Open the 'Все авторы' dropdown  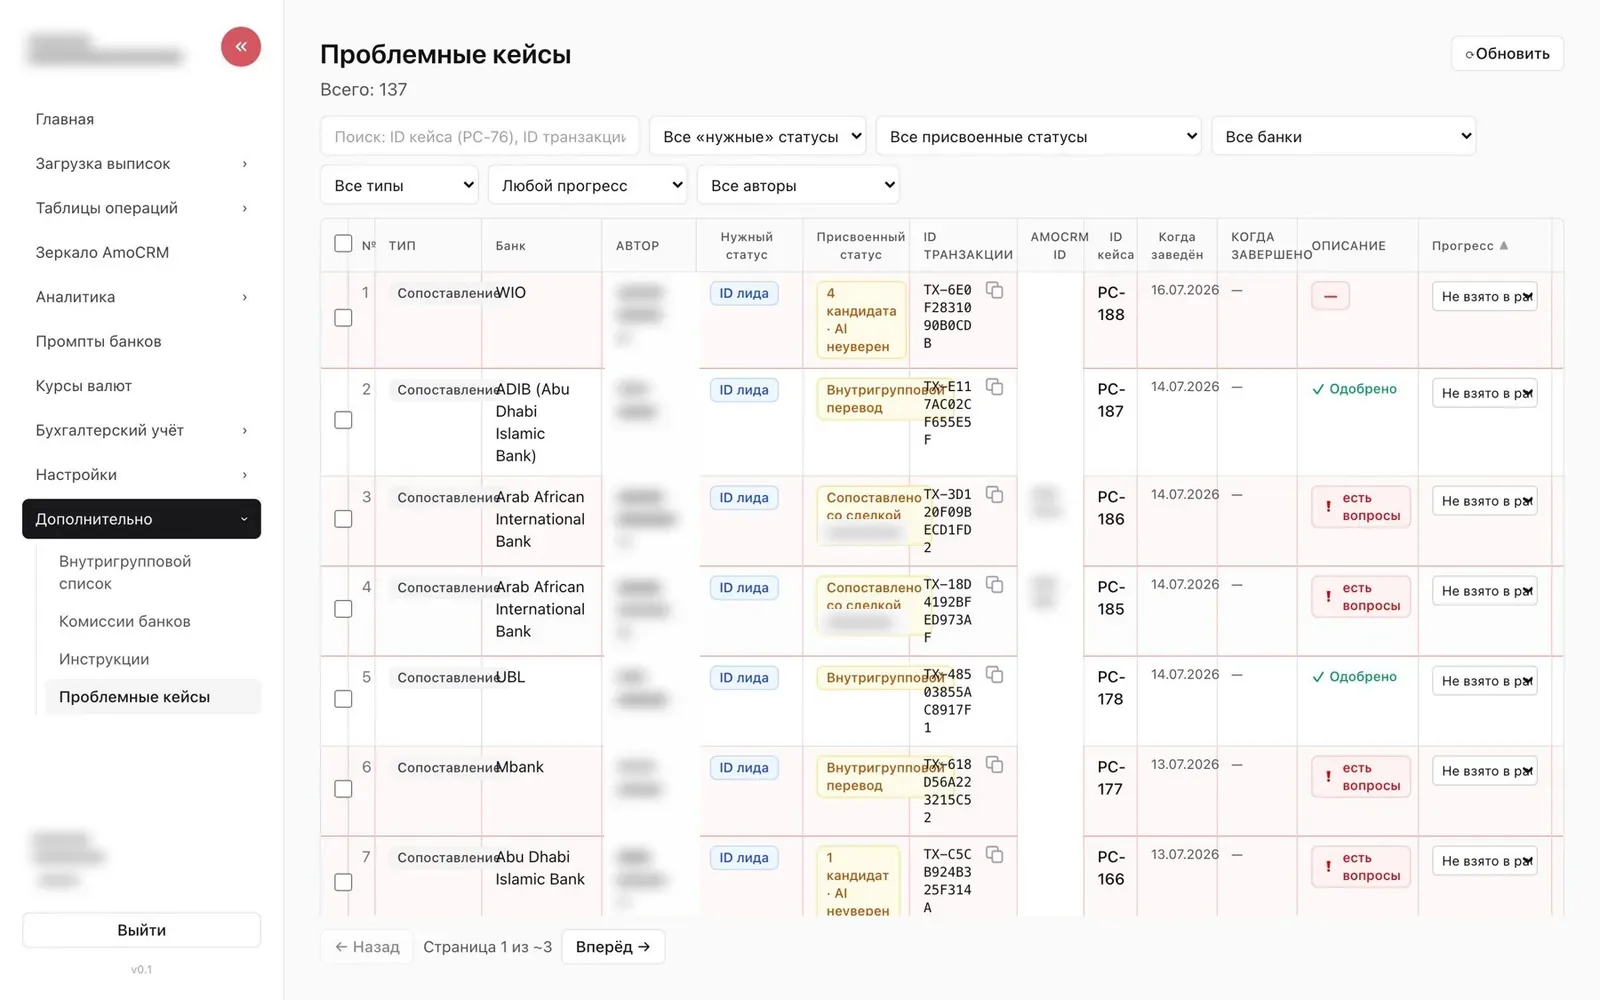pos(798,186)
